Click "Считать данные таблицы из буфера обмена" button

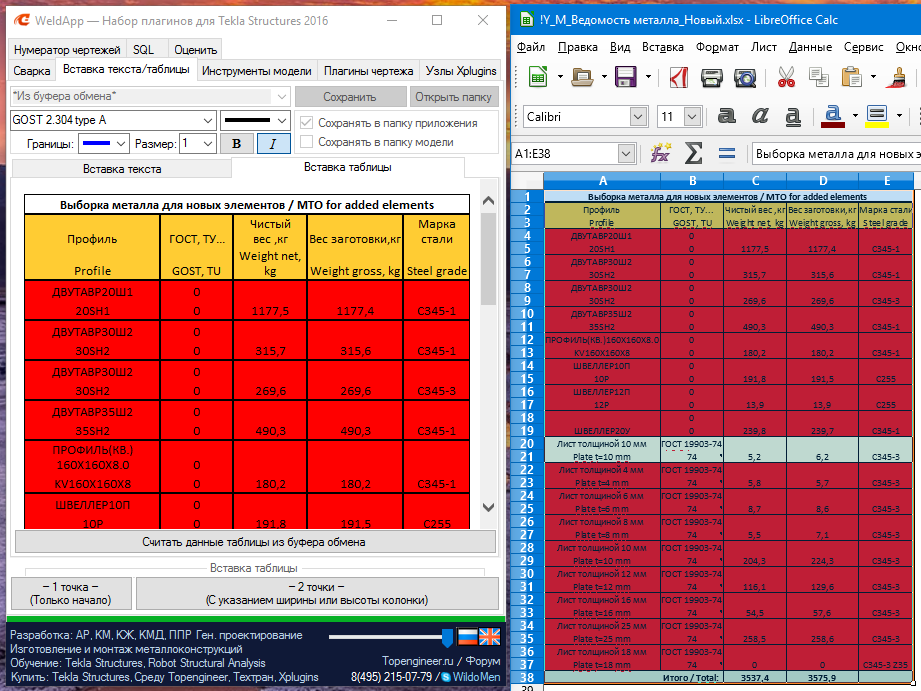click(253, 542)
